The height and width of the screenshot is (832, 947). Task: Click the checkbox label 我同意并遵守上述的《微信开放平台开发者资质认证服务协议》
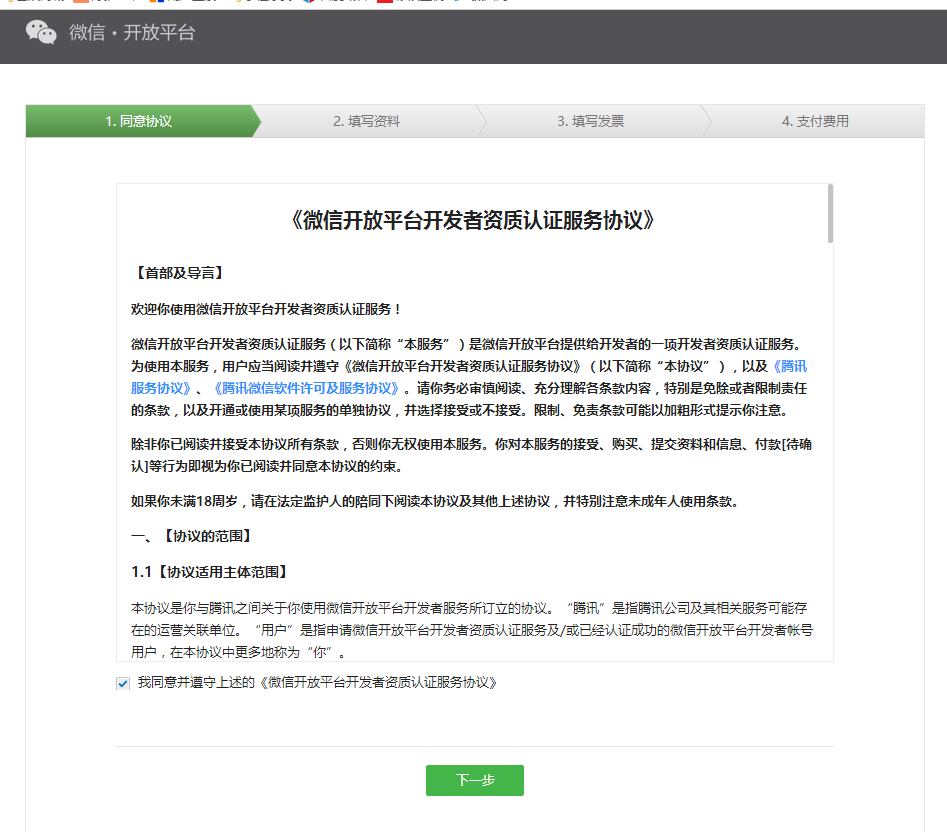[x=317, y=683]
